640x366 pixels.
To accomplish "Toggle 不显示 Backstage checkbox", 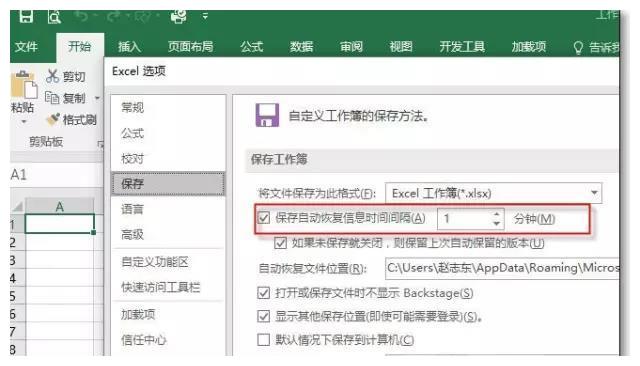I will [x=264, y=293].
